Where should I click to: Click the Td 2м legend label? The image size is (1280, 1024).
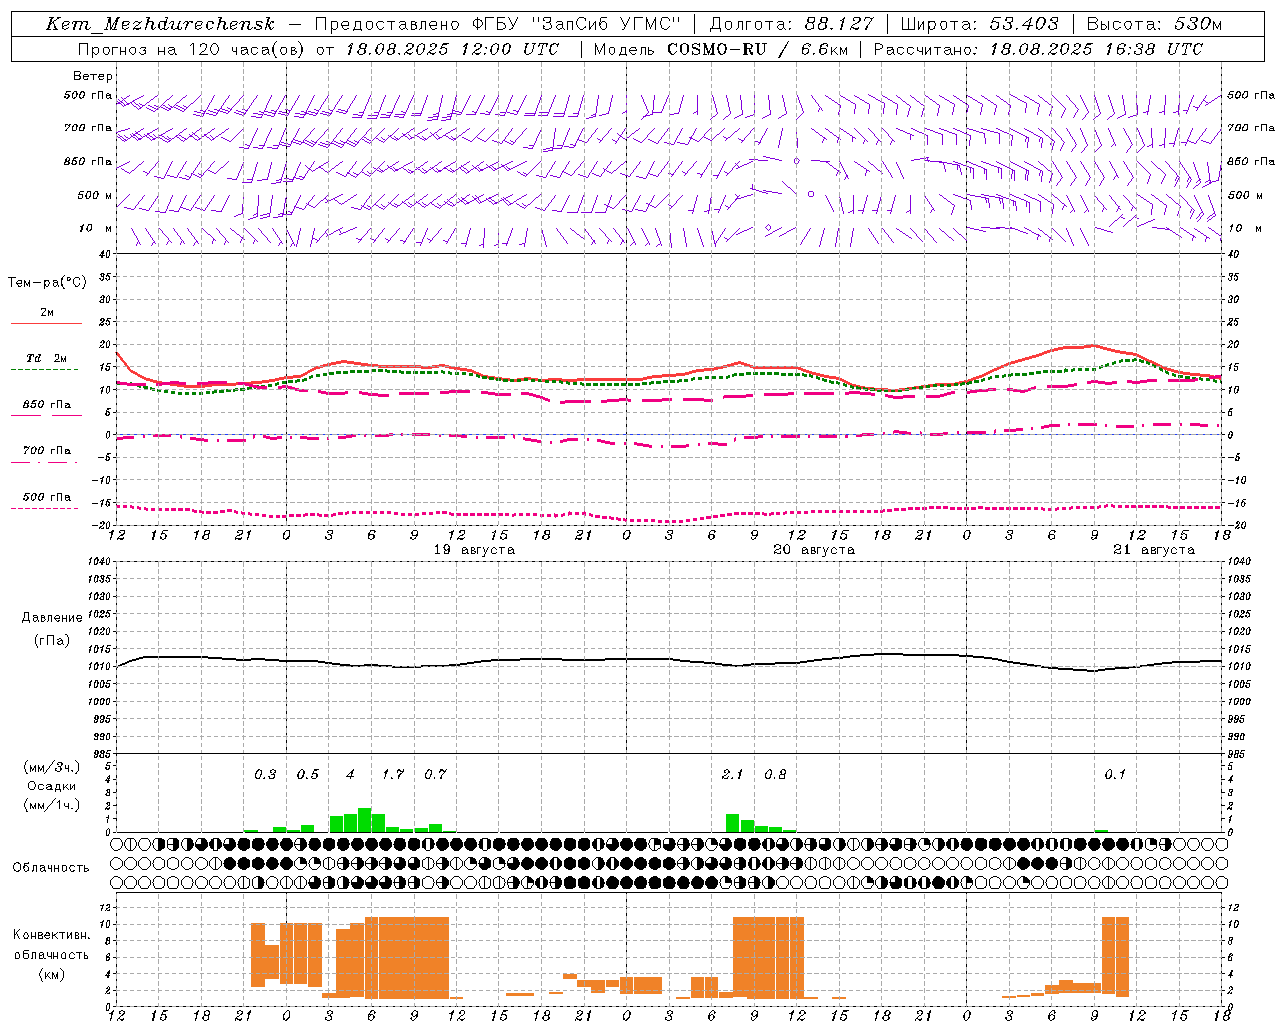[x=46, y=358]
